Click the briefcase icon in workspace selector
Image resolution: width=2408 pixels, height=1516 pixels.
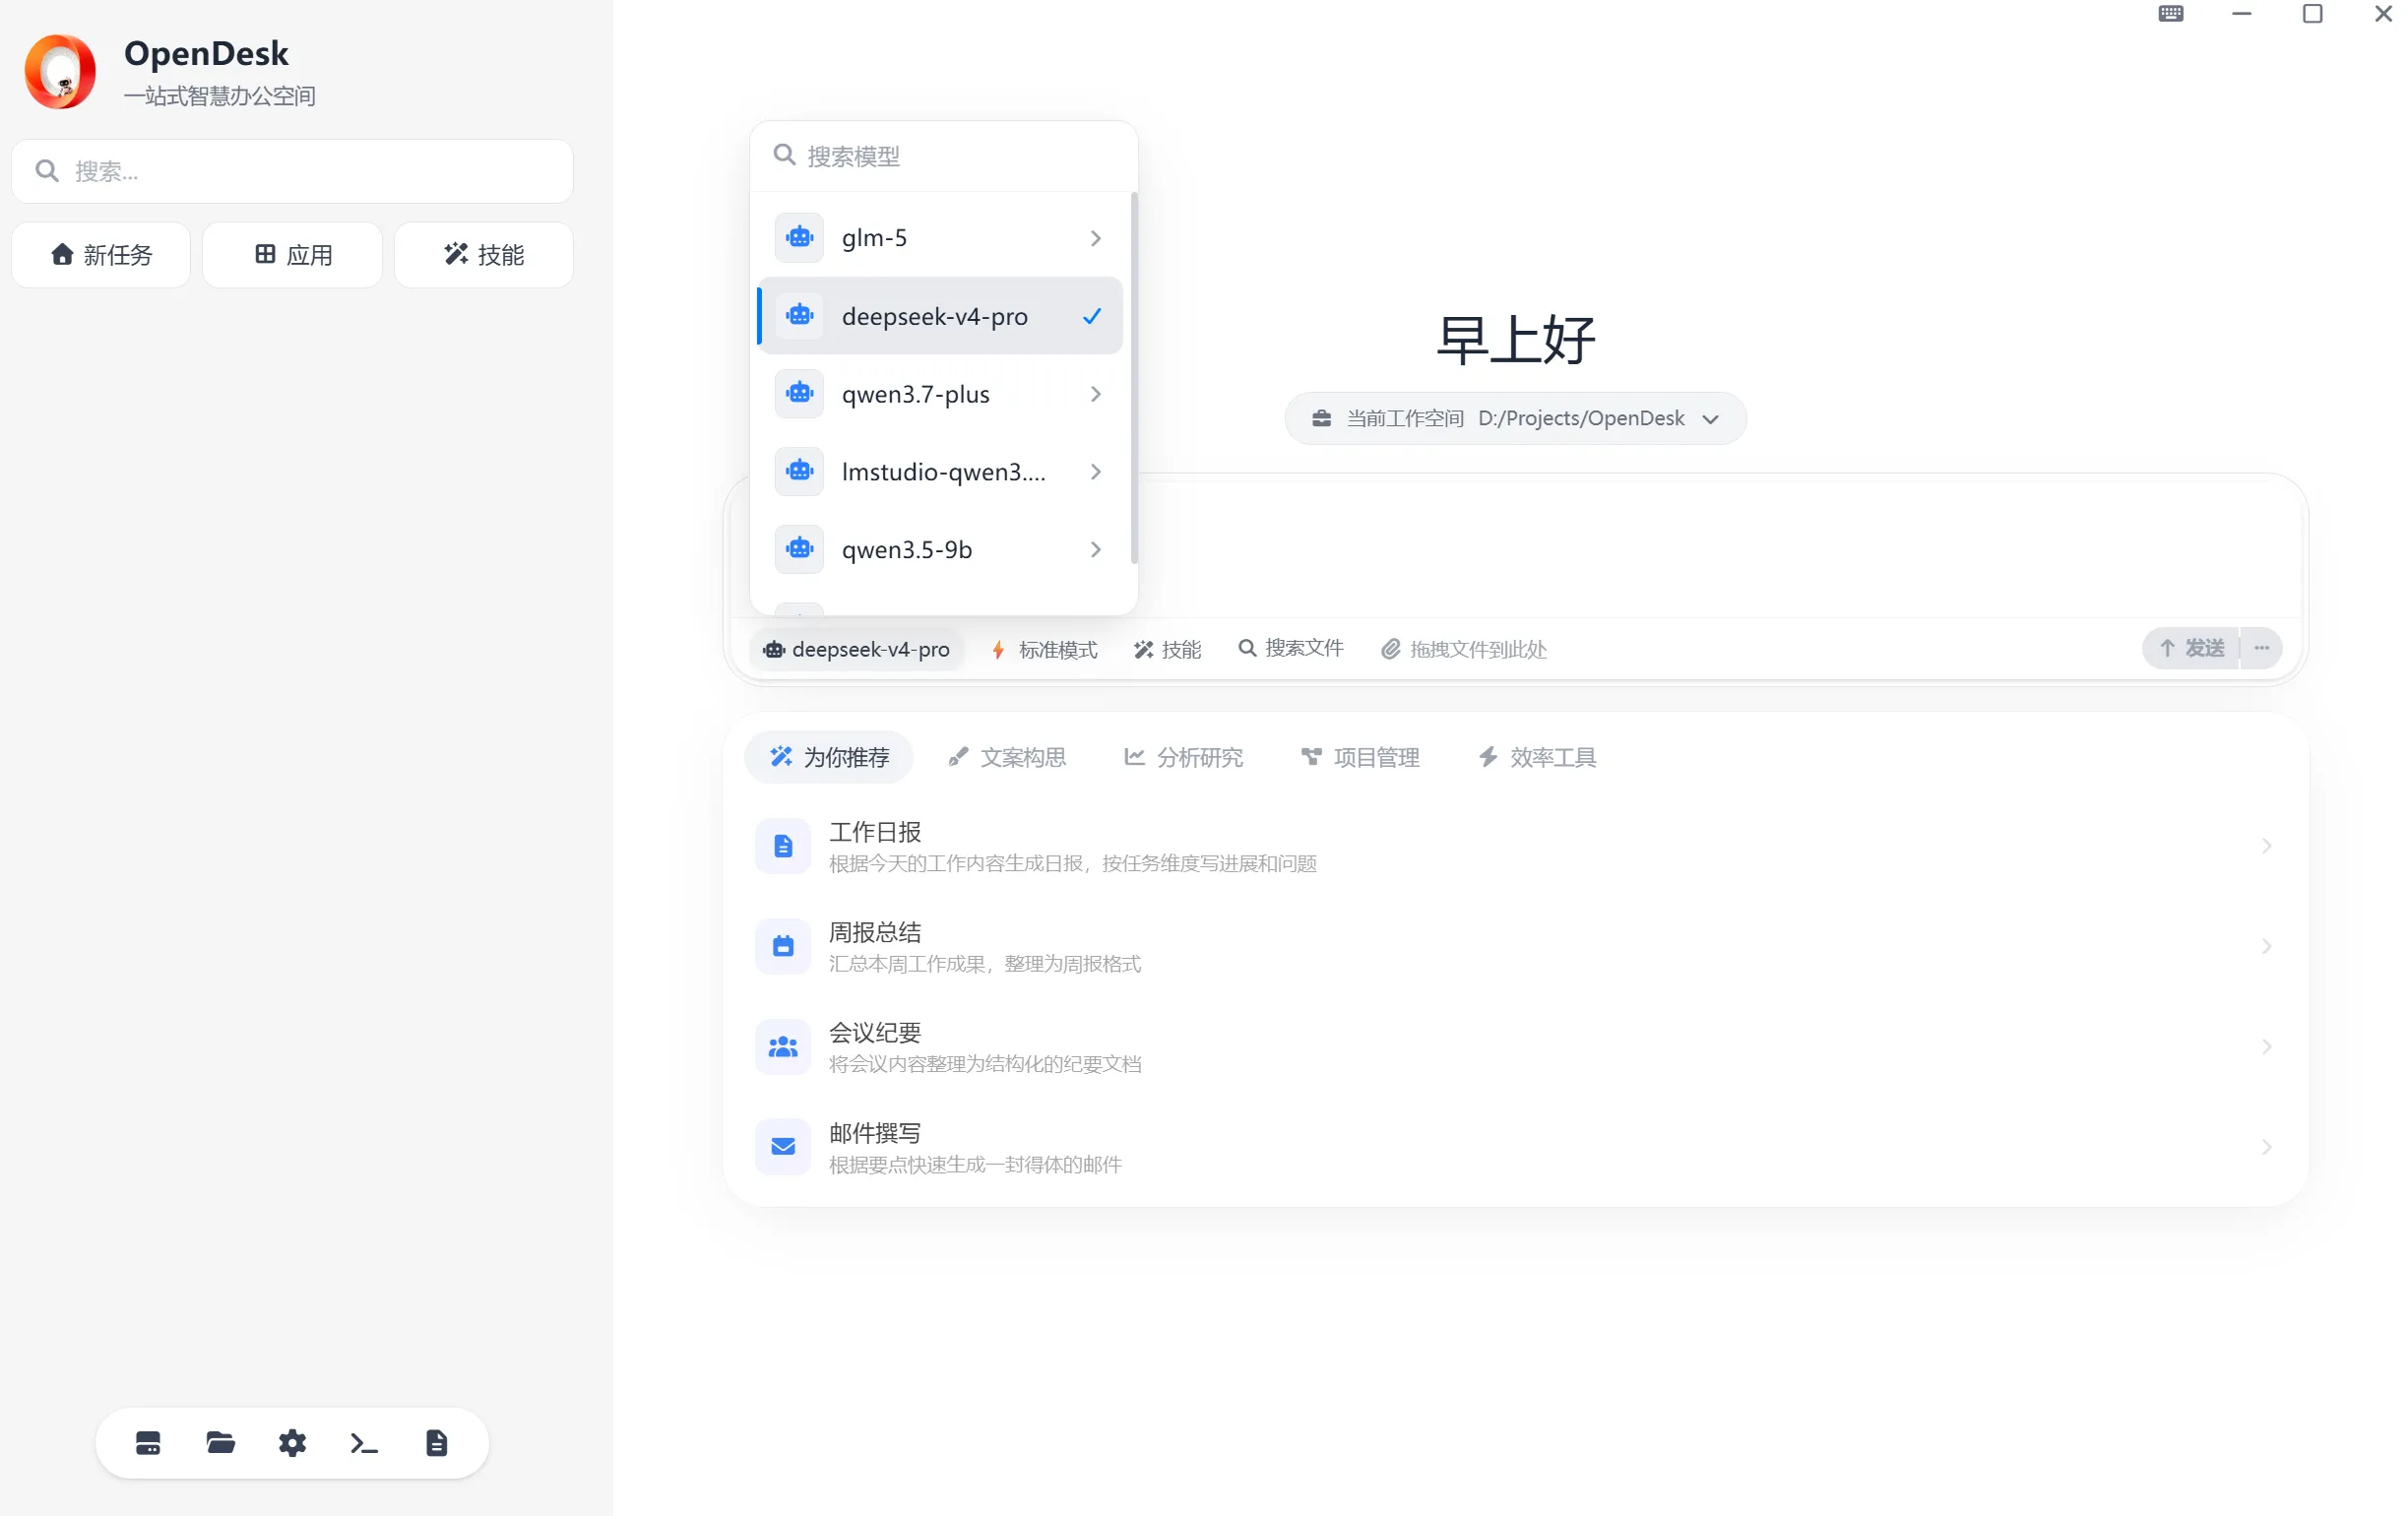(x=1322, y=418)
